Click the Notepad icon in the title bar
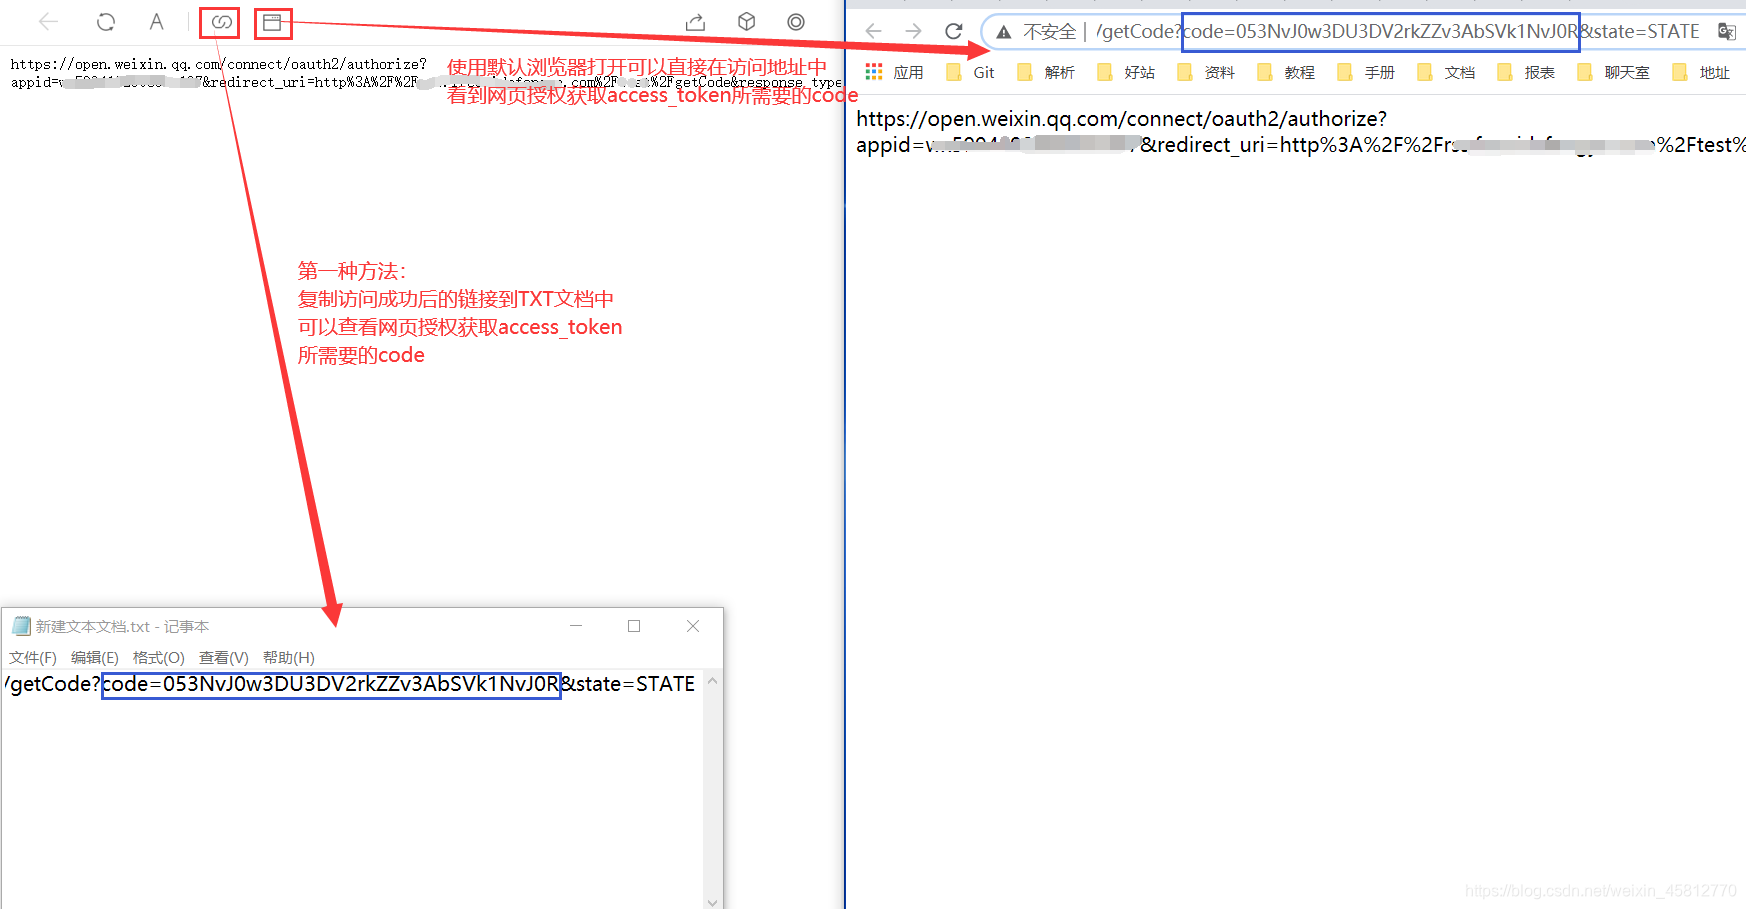 21,626
